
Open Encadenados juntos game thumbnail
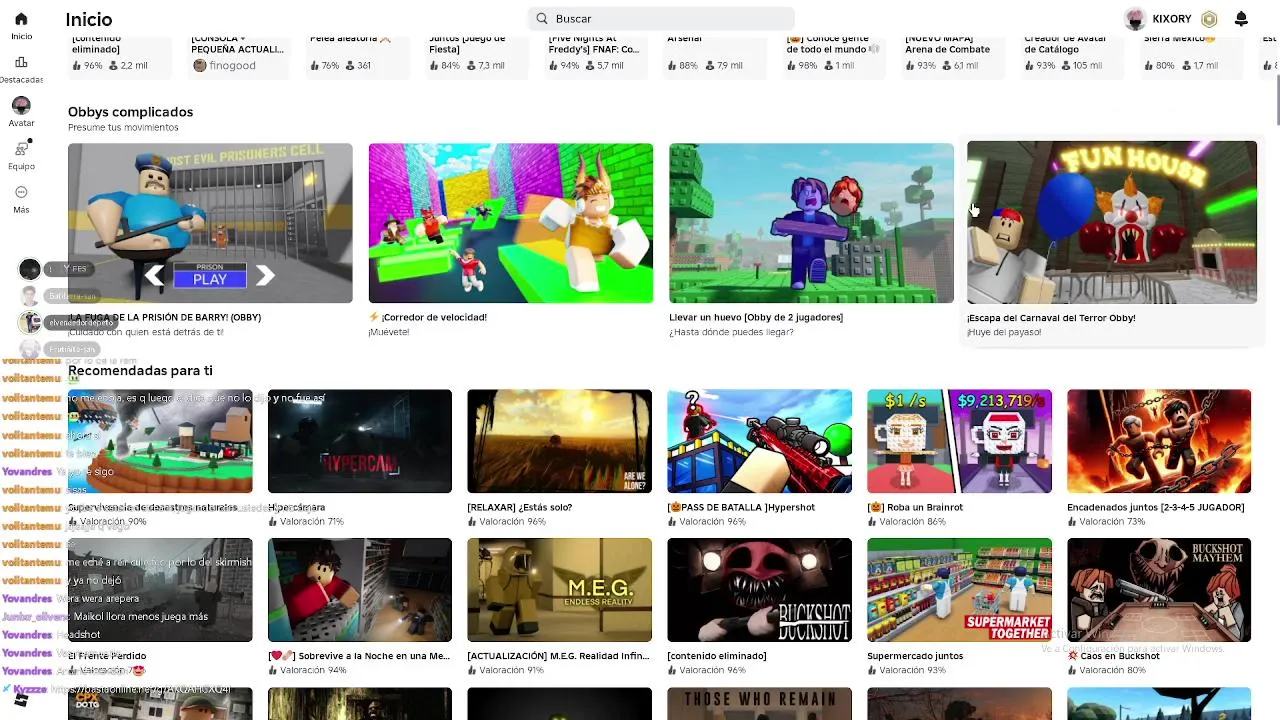[x=1159, y=441]
